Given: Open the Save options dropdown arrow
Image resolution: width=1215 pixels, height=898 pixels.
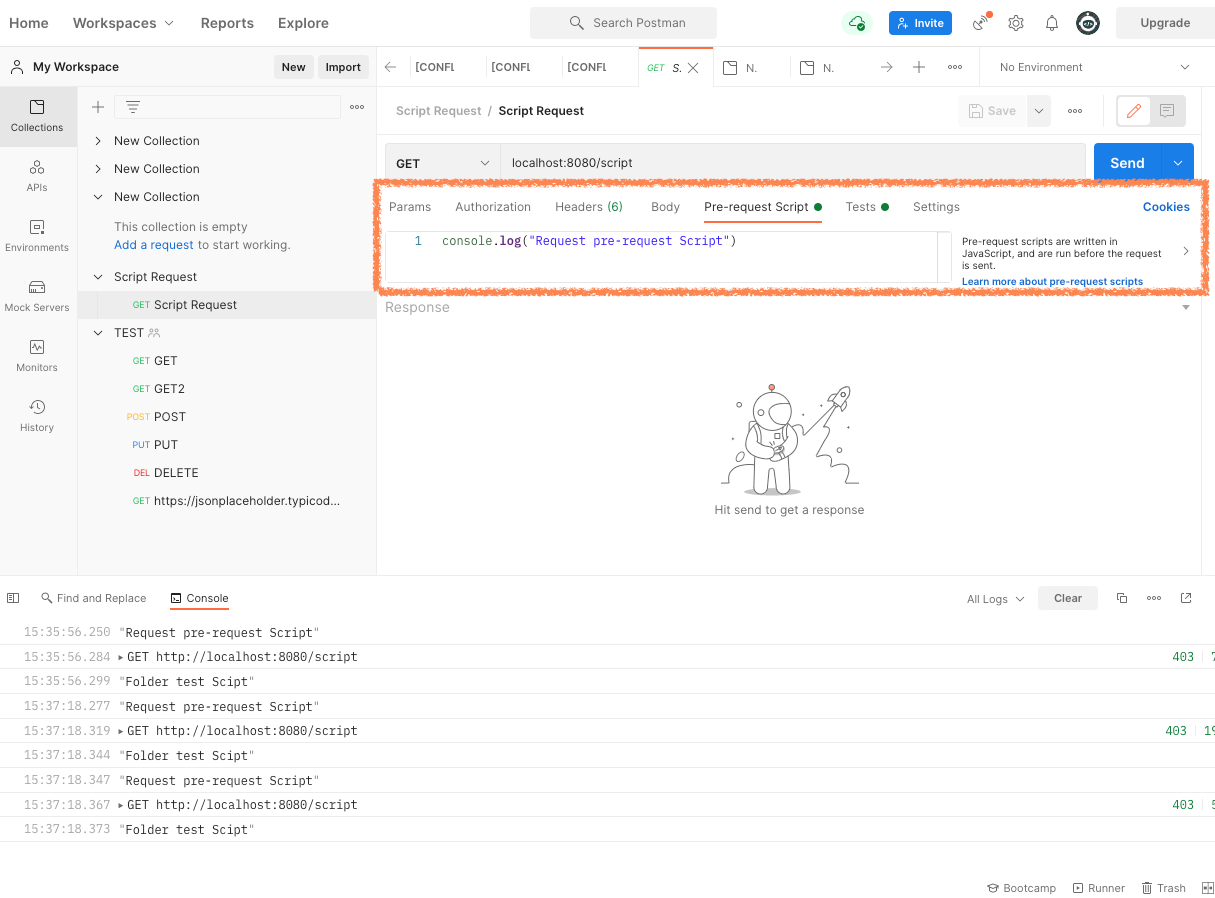Looking at the screenshot, I should pyautogui.click(x=1039, y=111).
